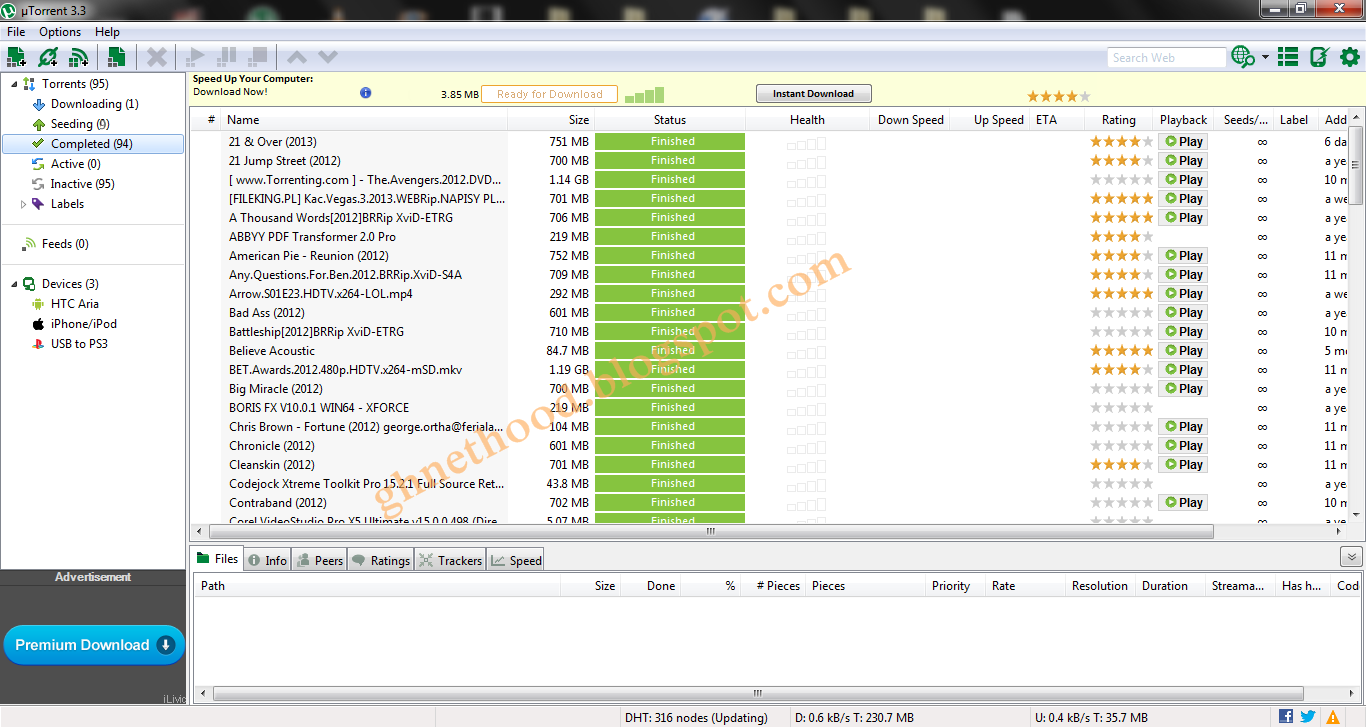Image resolution: width=1366 pixels, height=728 pixels.
Task: Open the Help menu
Action: 107,32
